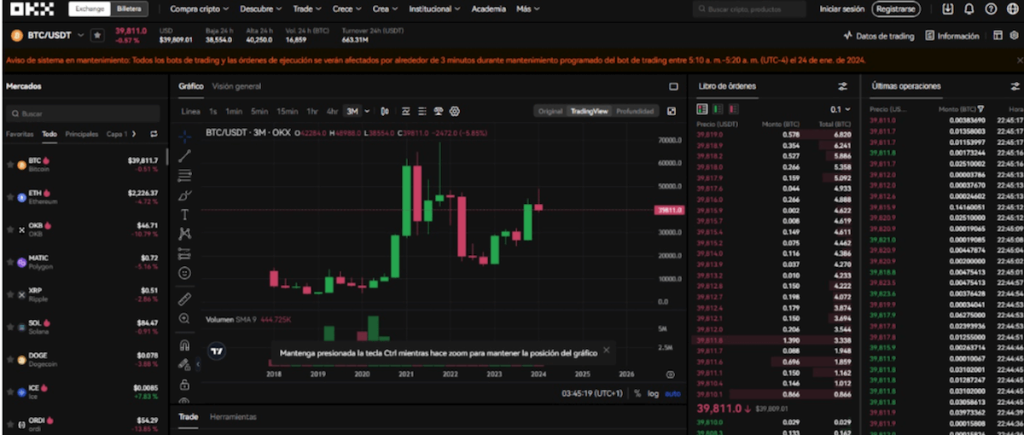
Task: Open Últimas operaciones settings sliders icon
Action: click(1014, 86)
